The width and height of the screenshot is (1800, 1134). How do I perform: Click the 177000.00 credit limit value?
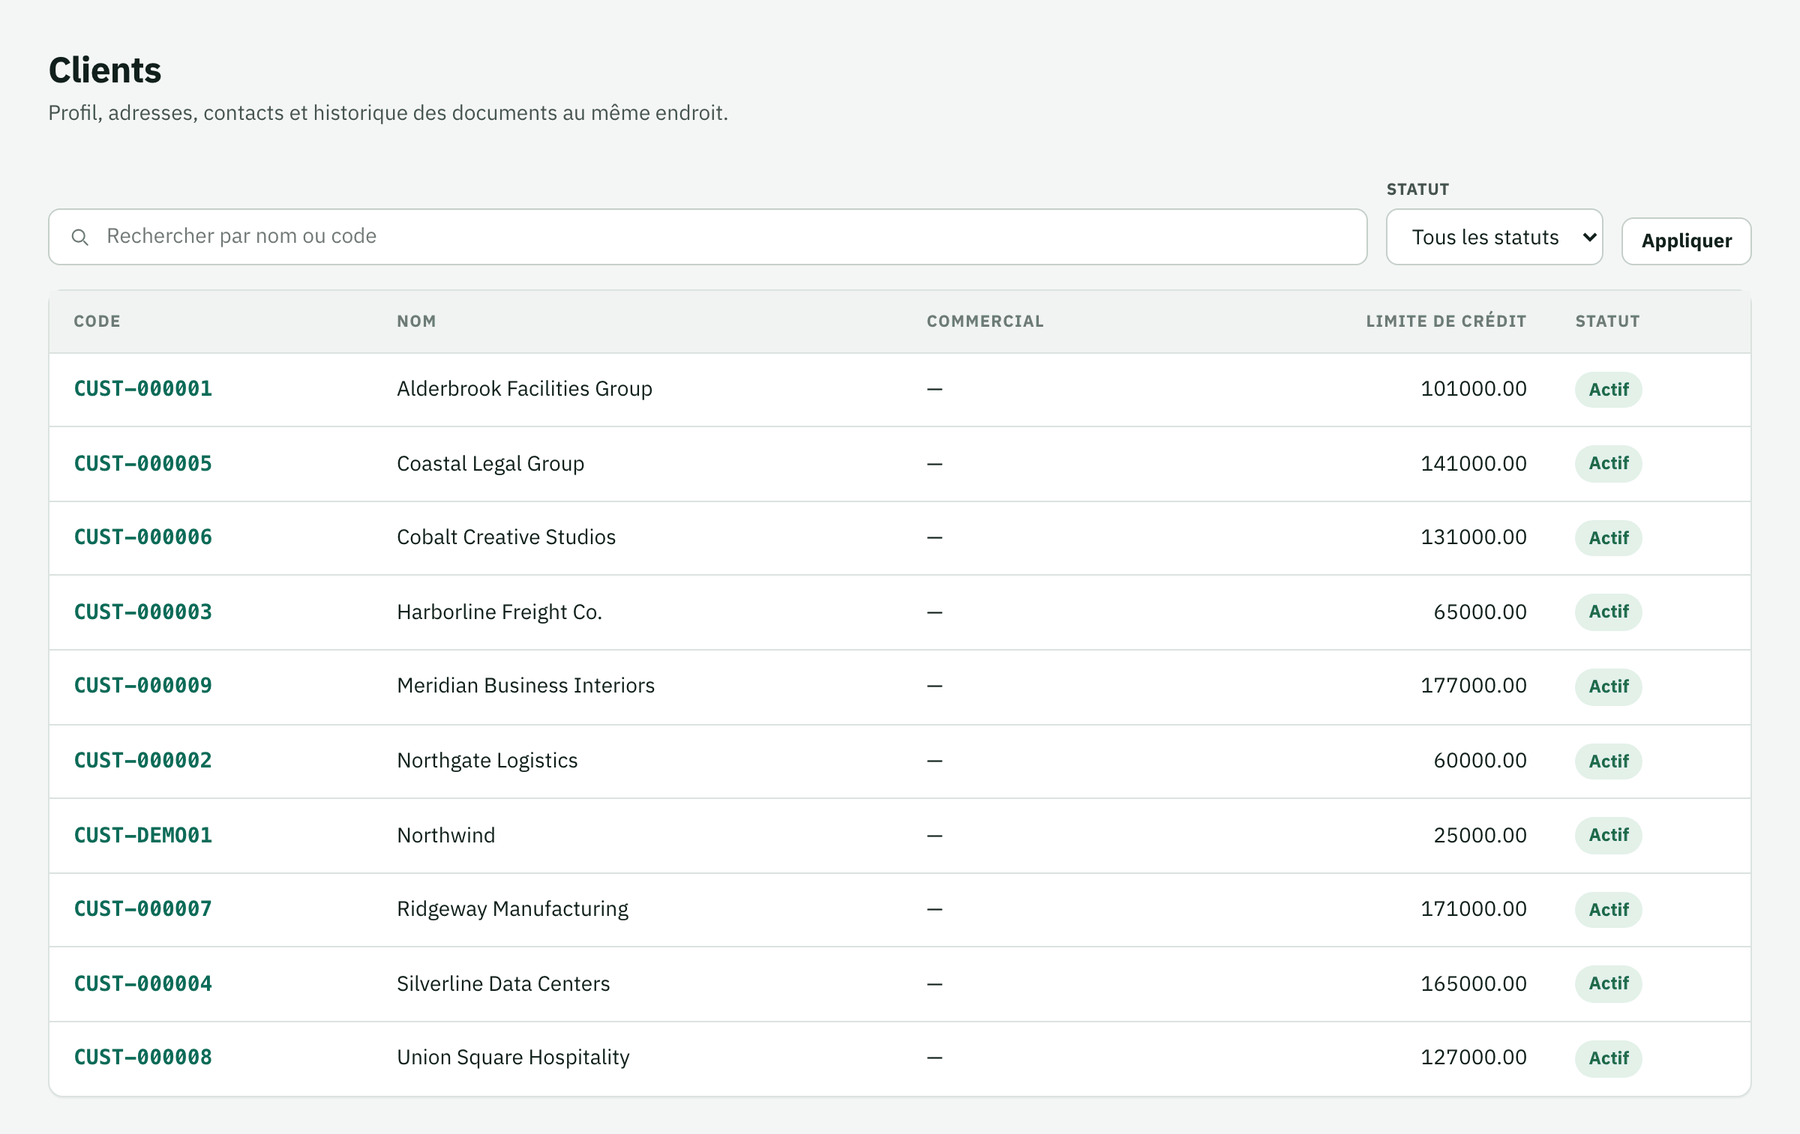click(x=1473, y=686)
